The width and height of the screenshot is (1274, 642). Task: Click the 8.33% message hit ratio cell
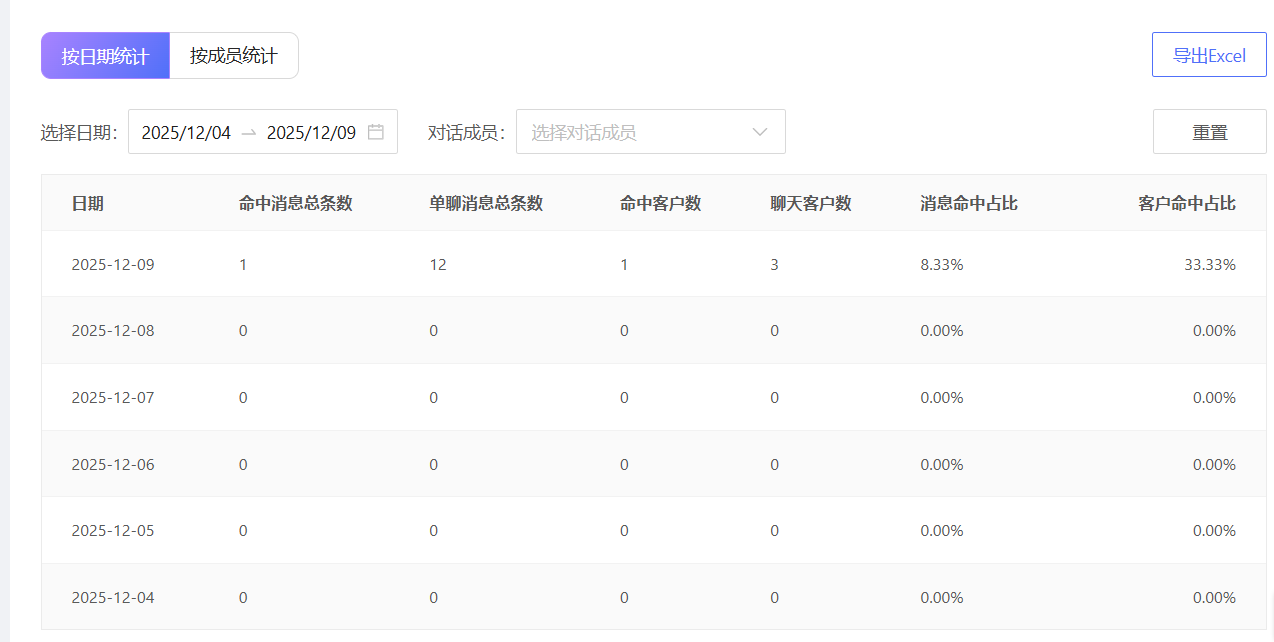tap(942, 265)
